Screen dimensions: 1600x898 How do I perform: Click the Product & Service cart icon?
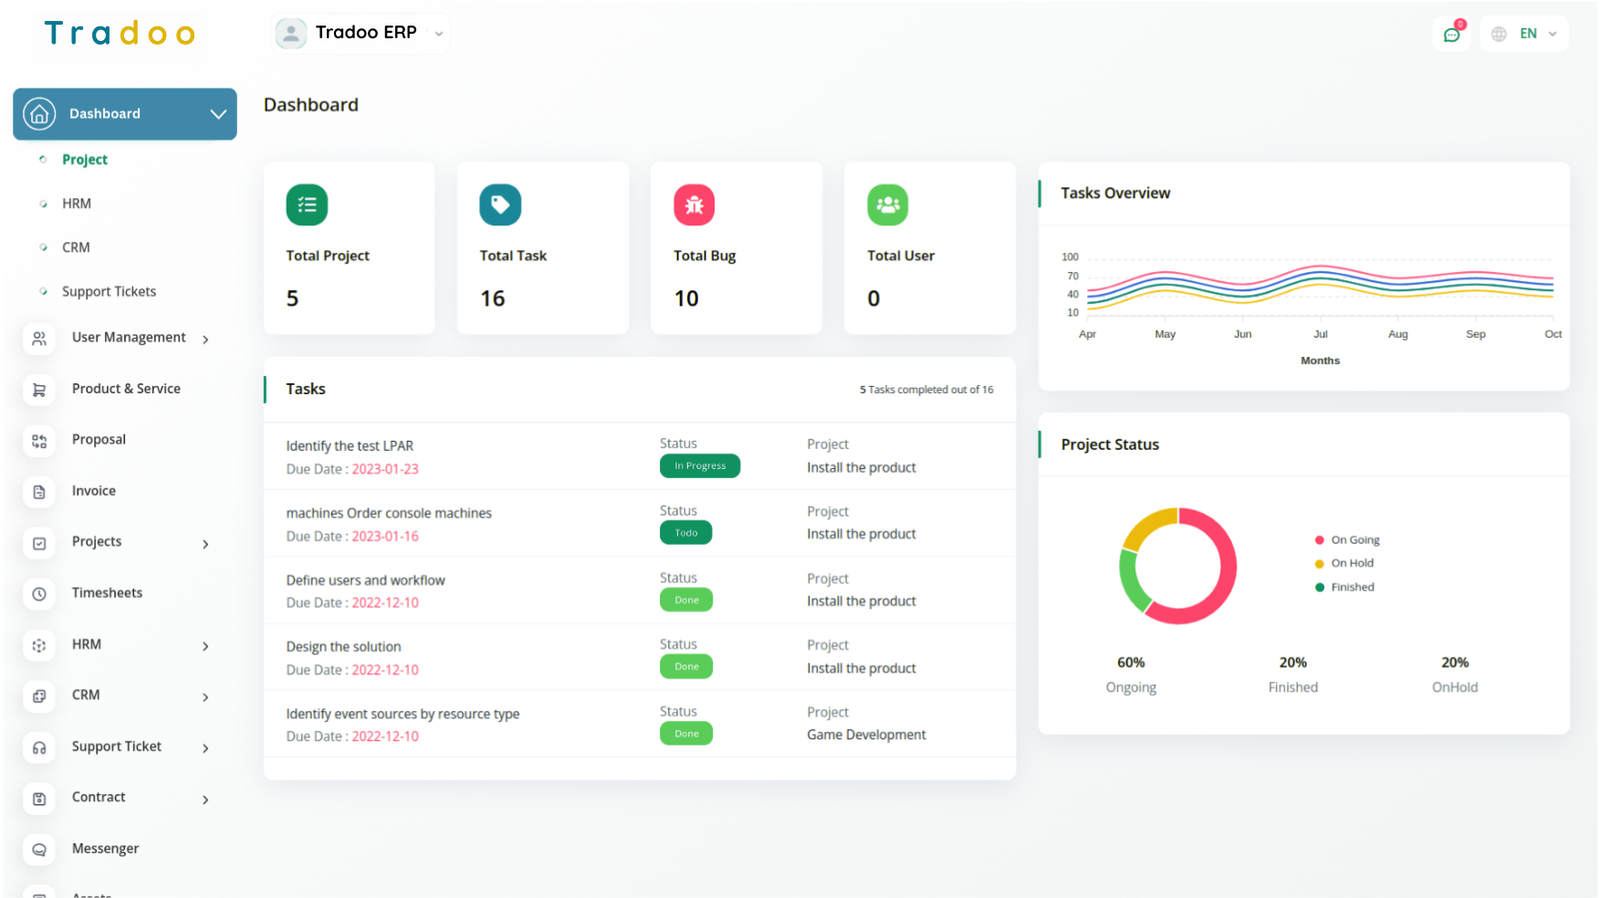[39, 390]
